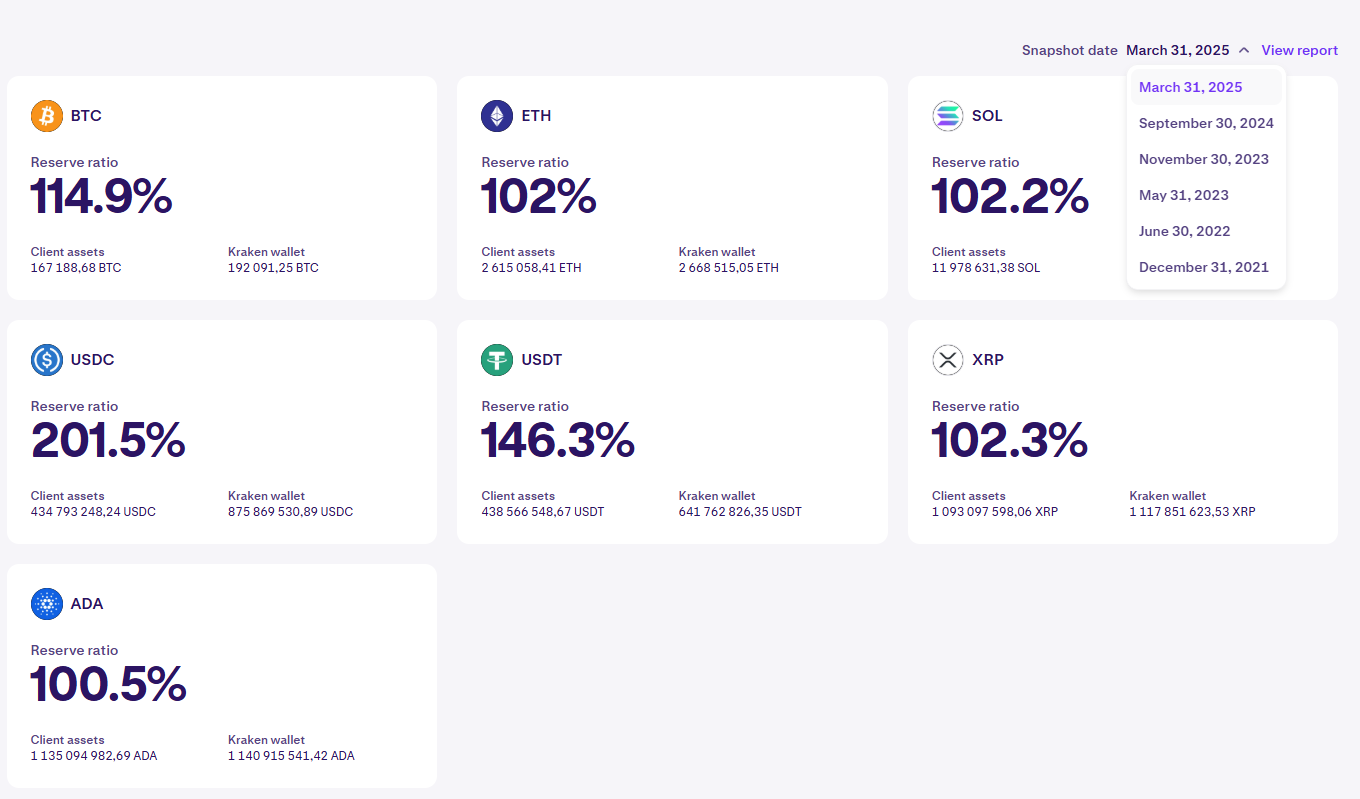Click Kraken wallet 1 140 915 541,42 ADA

pos(291,756)
